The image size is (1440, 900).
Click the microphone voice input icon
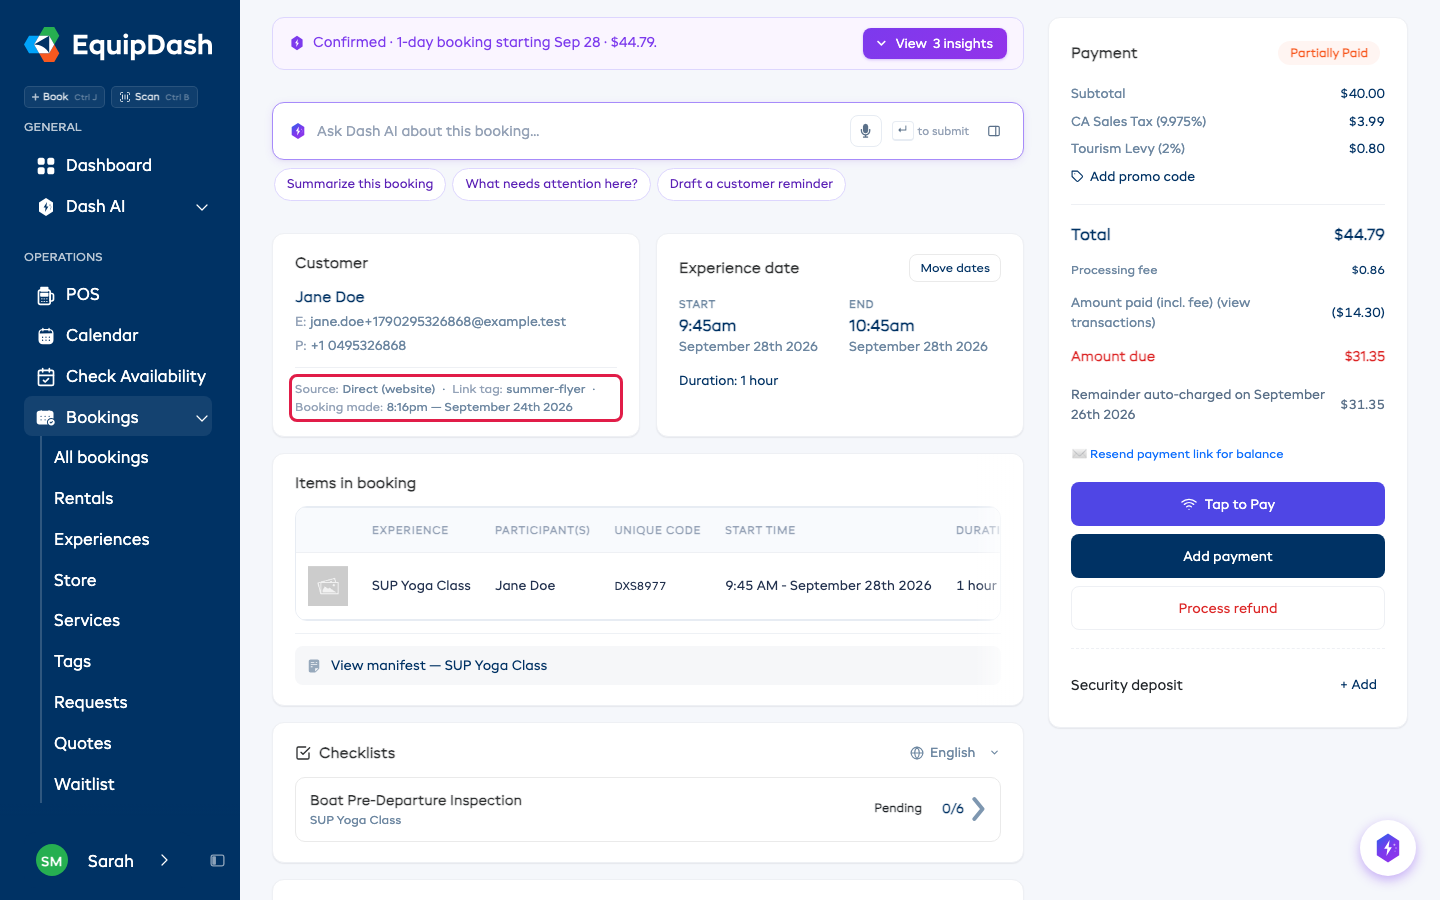point(866,131)
